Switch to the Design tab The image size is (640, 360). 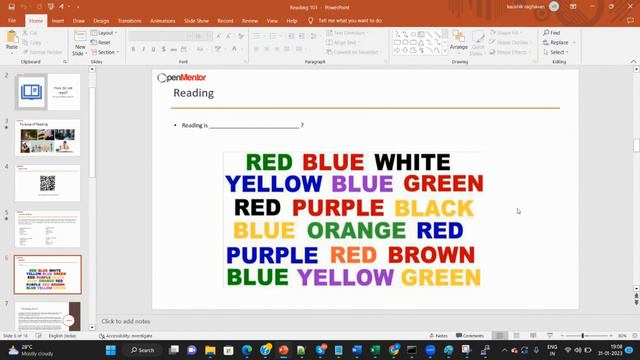tap(101, 20)
